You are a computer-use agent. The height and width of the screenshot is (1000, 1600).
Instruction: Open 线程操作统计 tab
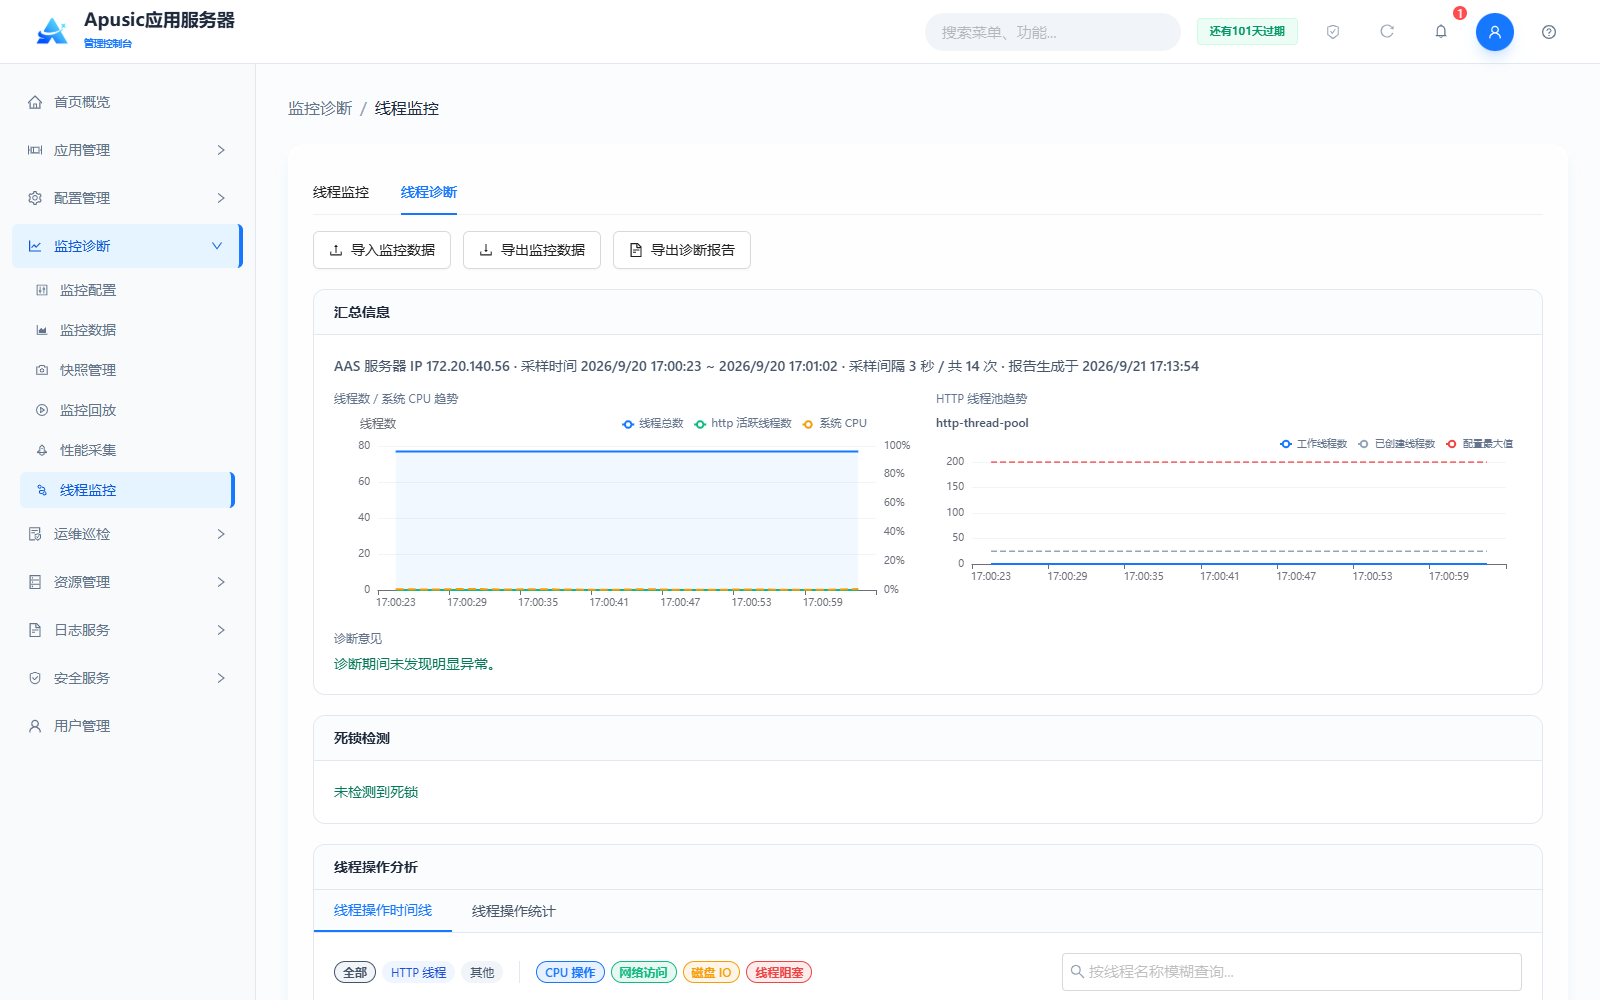[513, 911]
